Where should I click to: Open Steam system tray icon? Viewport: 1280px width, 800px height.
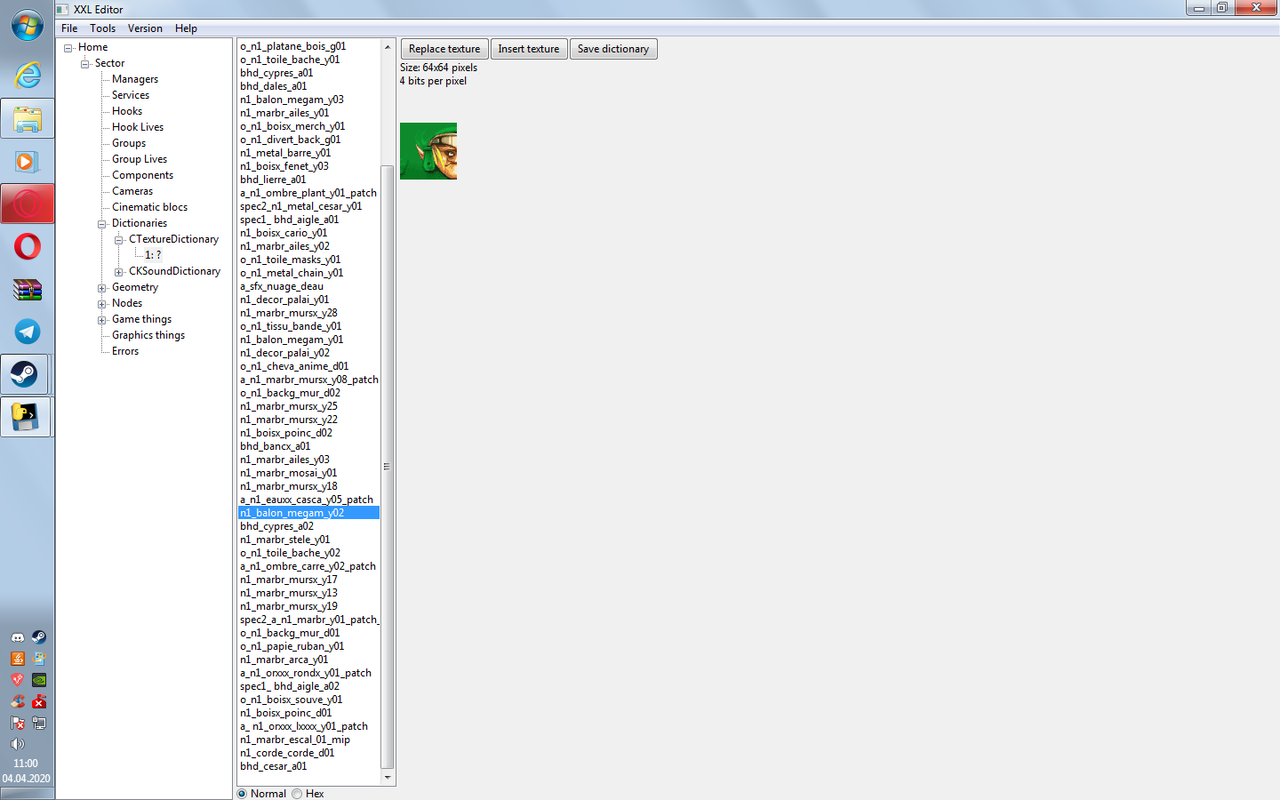click(38, 637)
